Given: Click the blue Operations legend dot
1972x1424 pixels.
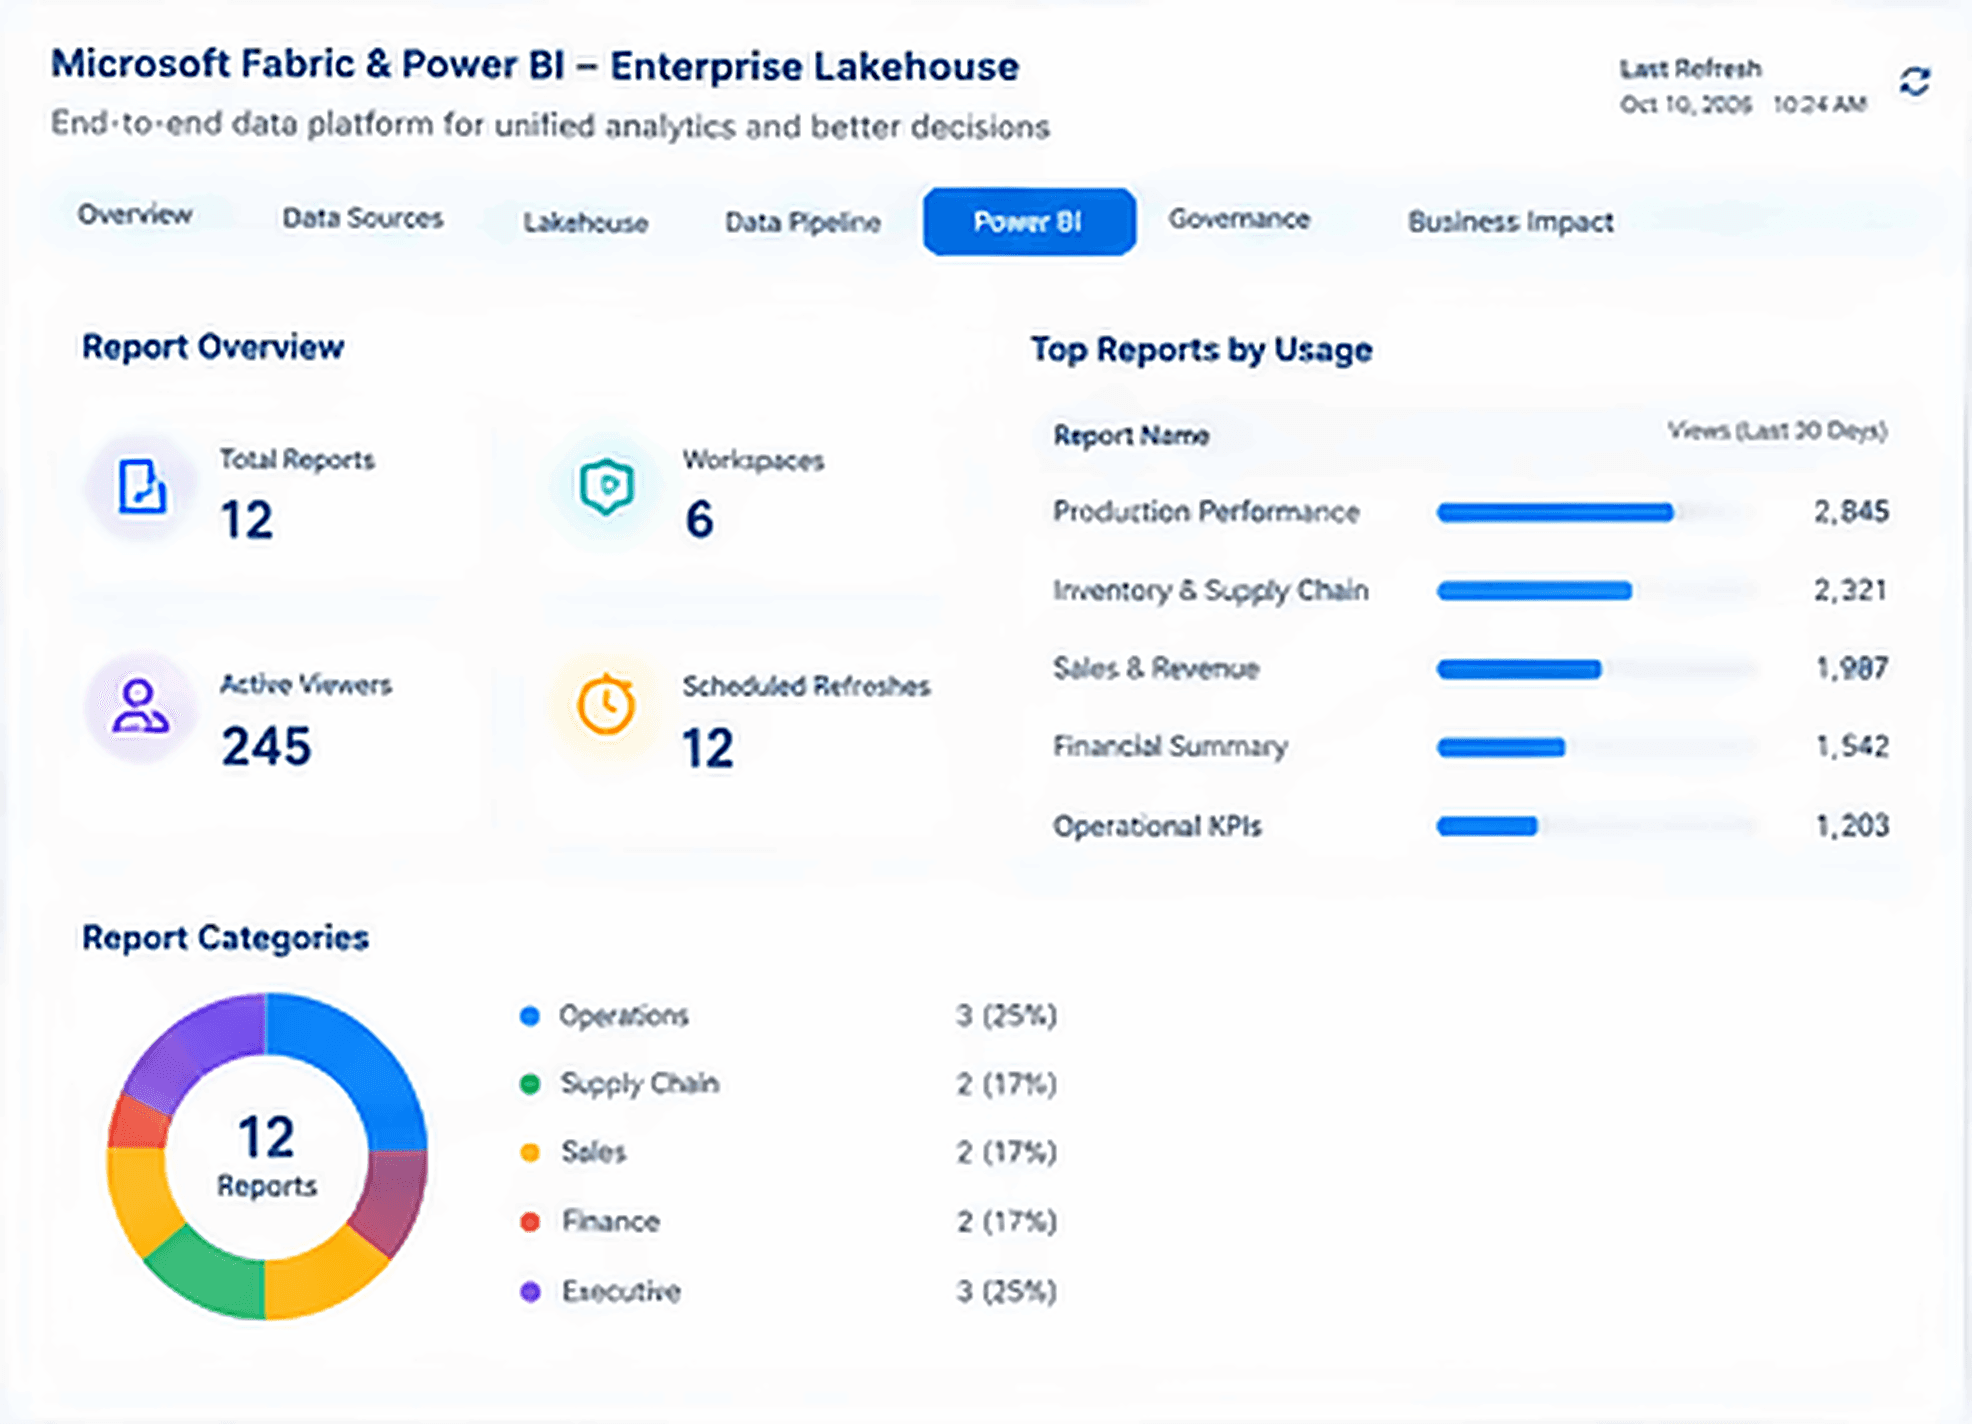Looking at the screenshot, I should (x=530, y=1016).
